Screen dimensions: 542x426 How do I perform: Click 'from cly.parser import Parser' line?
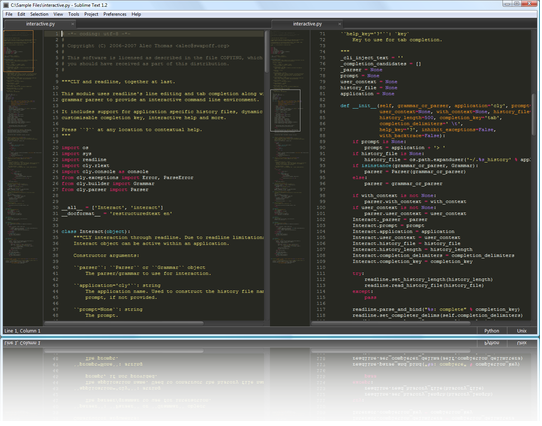pyautogui.click(x=105, y=189)
